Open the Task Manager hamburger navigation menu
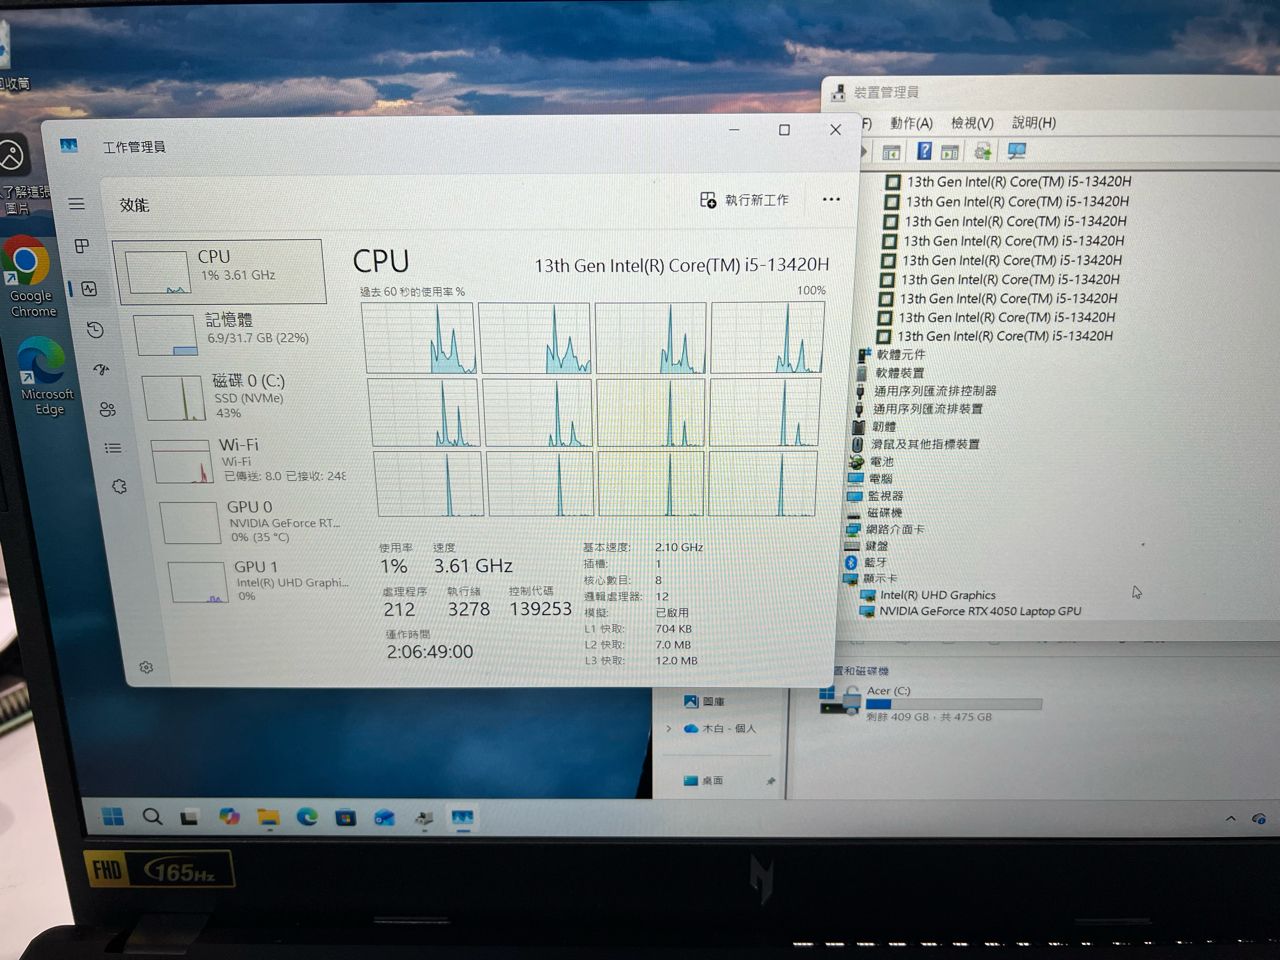 [77, 204]
